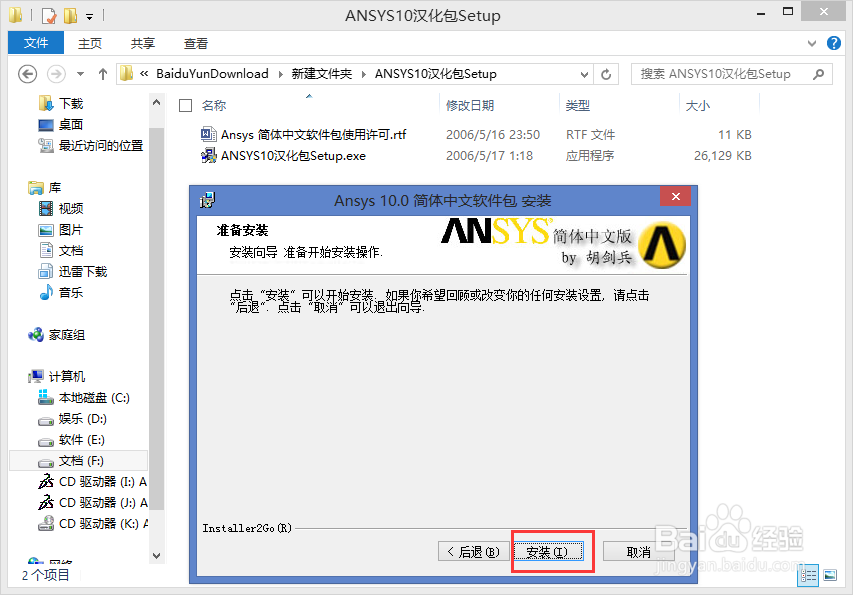
Task: Select the ANSYS10汉化包Setup.exe application icon
Action: (x=210, y=155)
